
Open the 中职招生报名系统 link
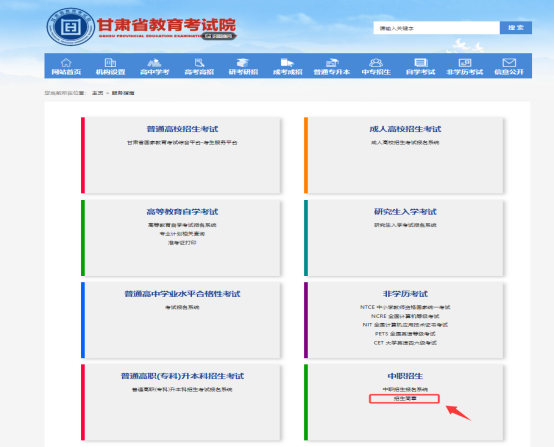(x=405, y=389)
